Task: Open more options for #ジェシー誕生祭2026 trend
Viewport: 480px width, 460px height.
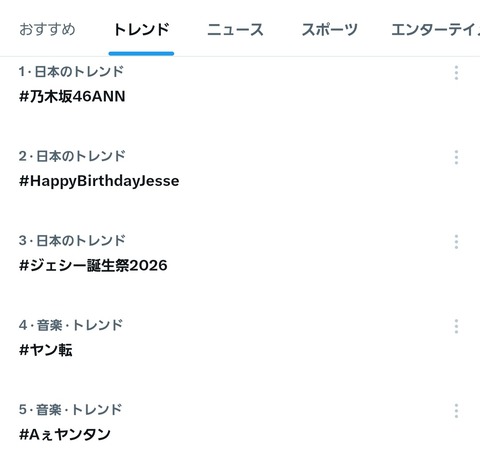Action: coord(456,242)
